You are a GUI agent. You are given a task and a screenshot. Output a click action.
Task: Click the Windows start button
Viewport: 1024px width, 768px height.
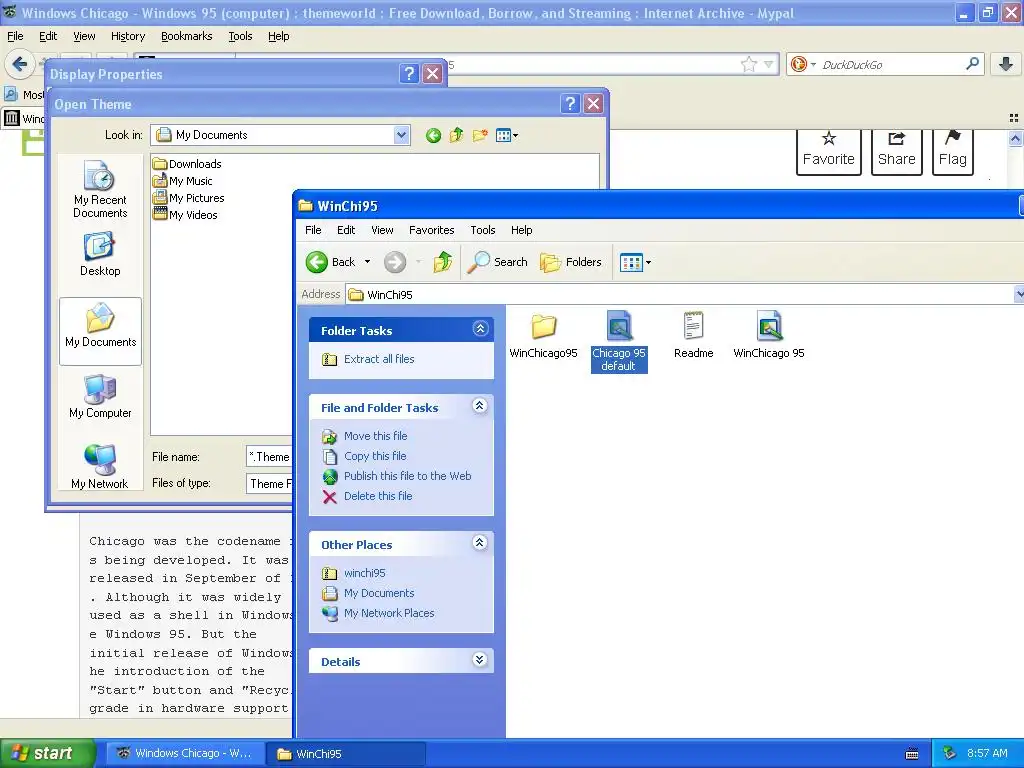click(48, 753)
